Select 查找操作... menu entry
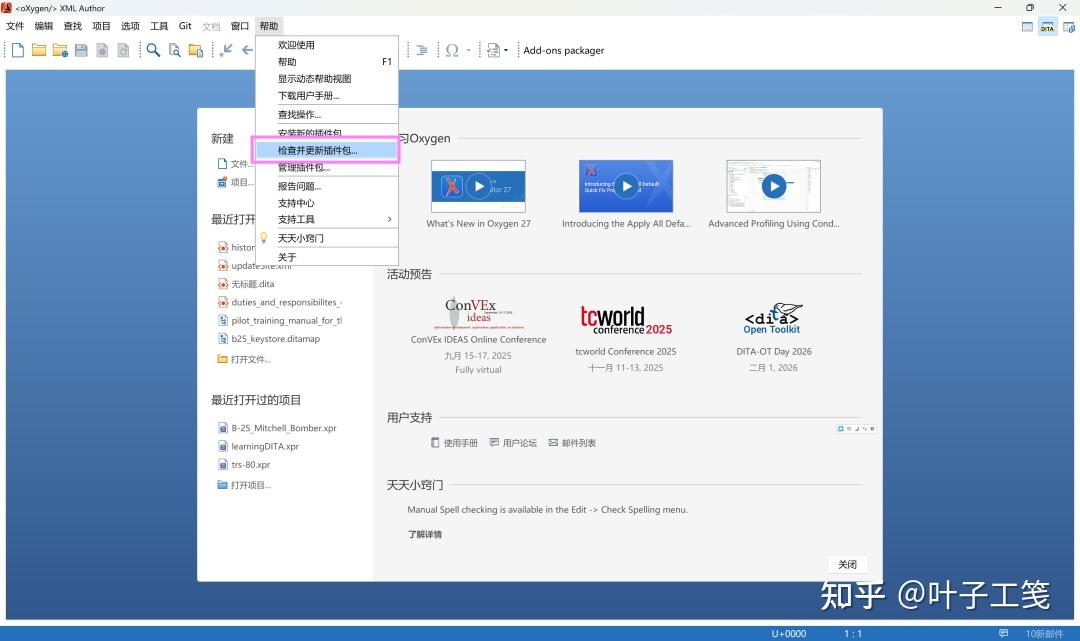1080x641 pixels. [326, 114]
